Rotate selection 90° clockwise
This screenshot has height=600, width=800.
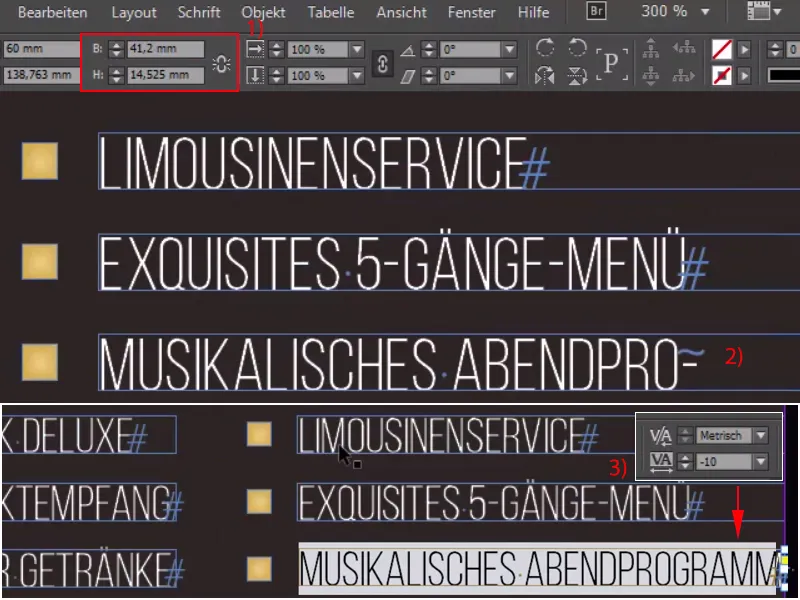pyautogui.click(x=545, y=48)
